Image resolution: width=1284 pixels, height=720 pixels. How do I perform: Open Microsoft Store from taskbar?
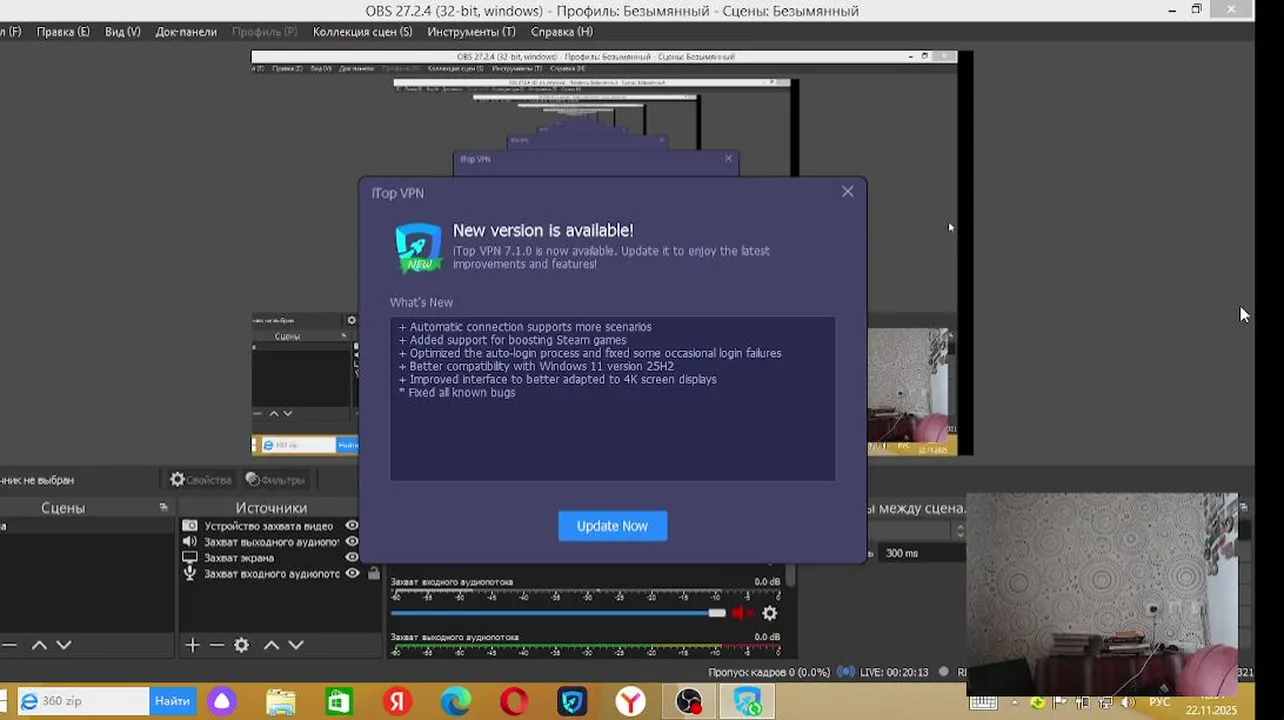click(339, 702)
